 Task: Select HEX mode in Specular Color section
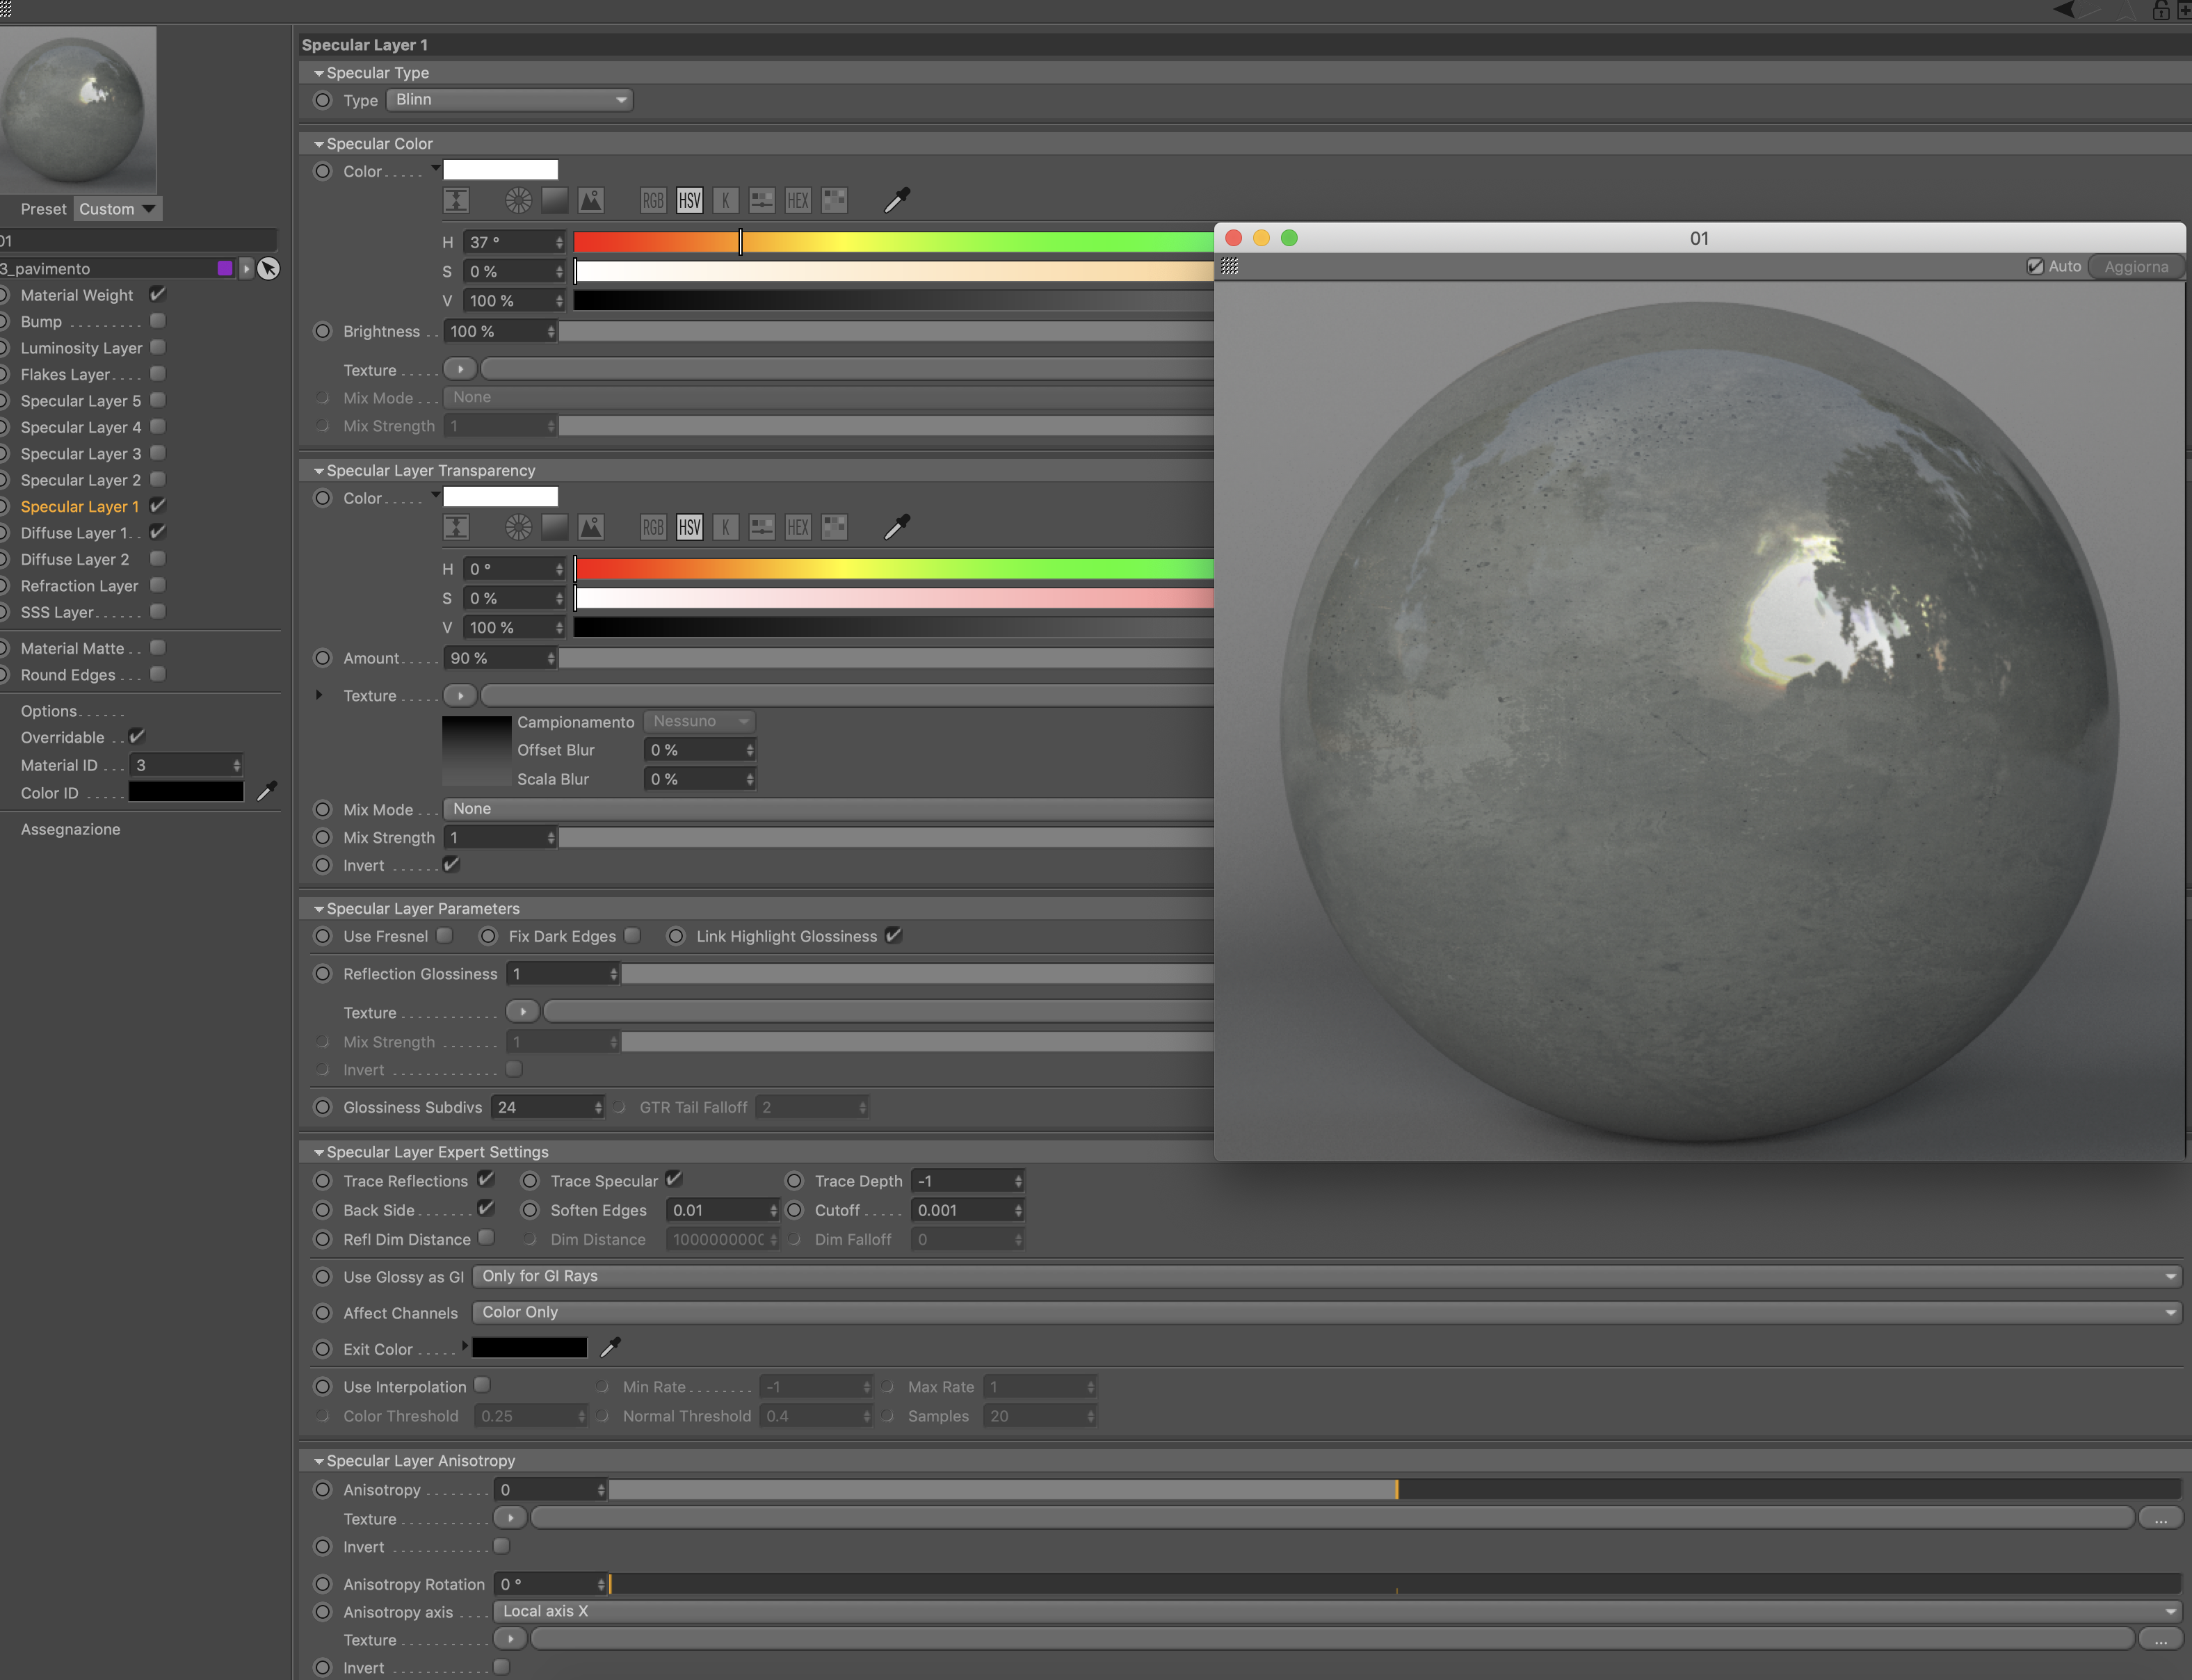click(x=798, y=200)
